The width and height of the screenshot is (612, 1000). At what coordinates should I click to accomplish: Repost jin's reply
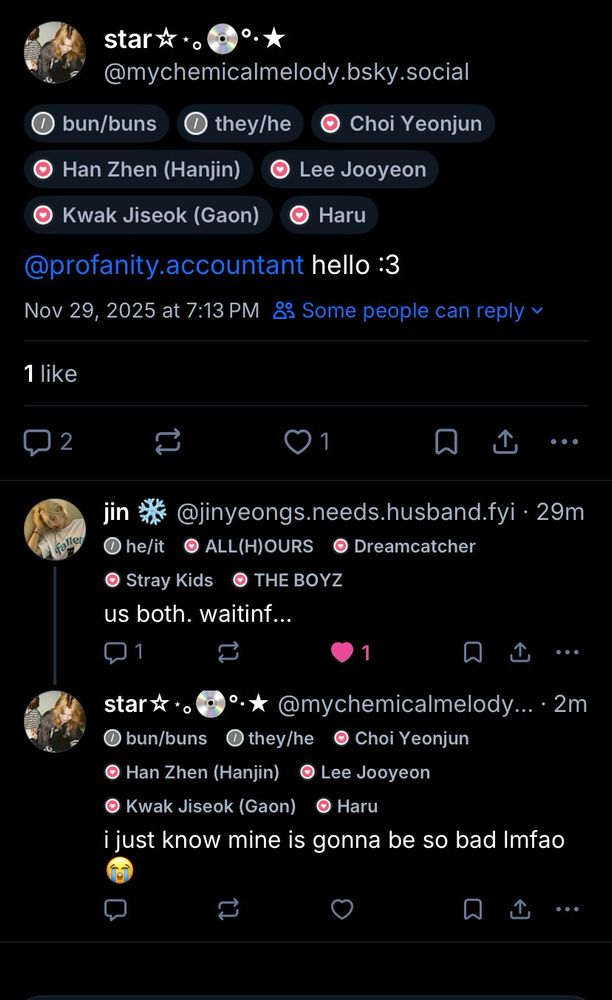pos(228,652)
